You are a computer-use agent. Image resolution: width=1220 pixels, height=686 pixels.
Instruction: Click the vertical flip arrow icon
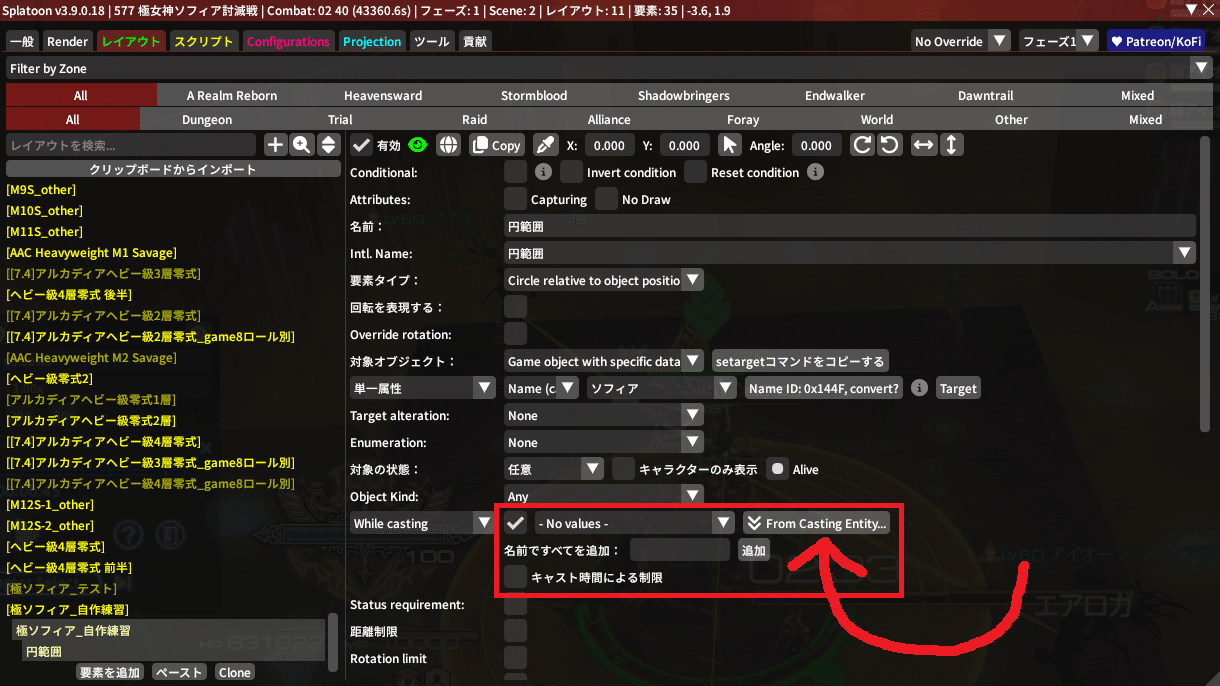(x=951, y=145)
